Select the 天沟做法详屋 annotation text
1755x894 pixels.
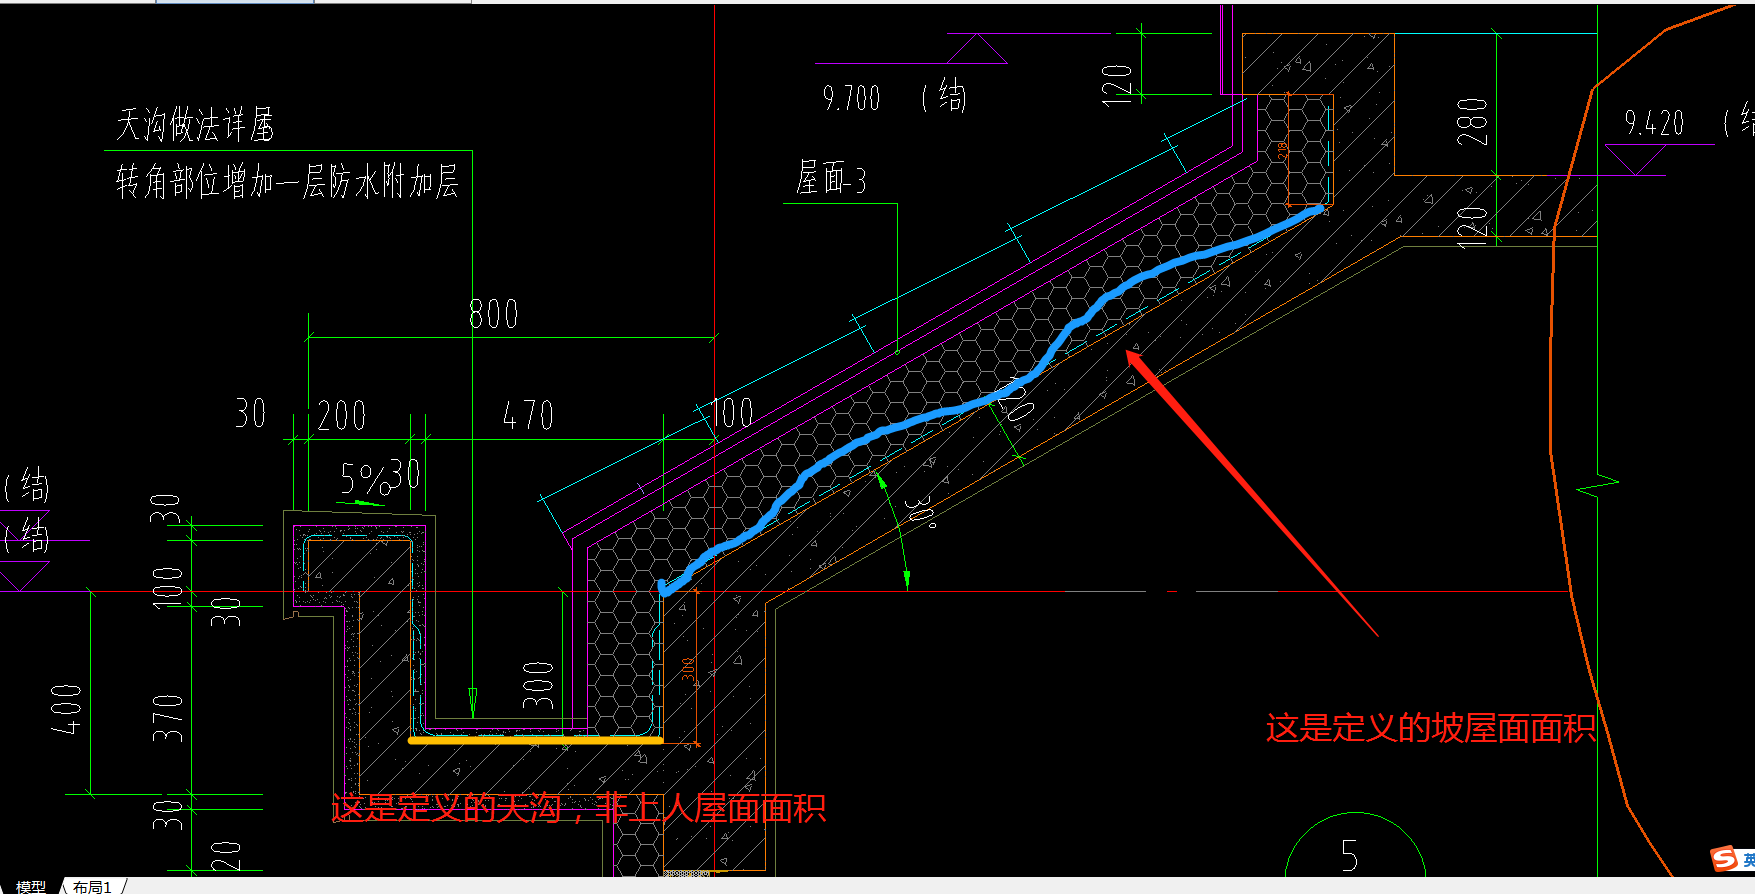point(195,125)
